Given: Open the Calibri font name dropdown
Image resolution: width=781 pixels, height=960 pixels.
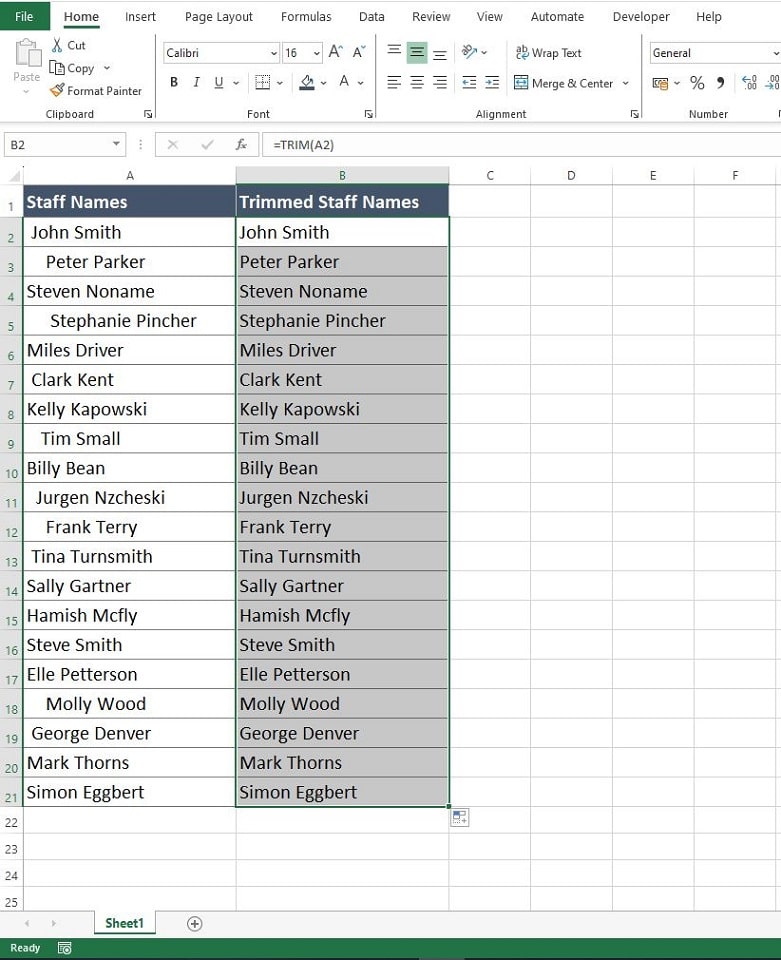Looking at the screenshot, I should click(274, 53).
